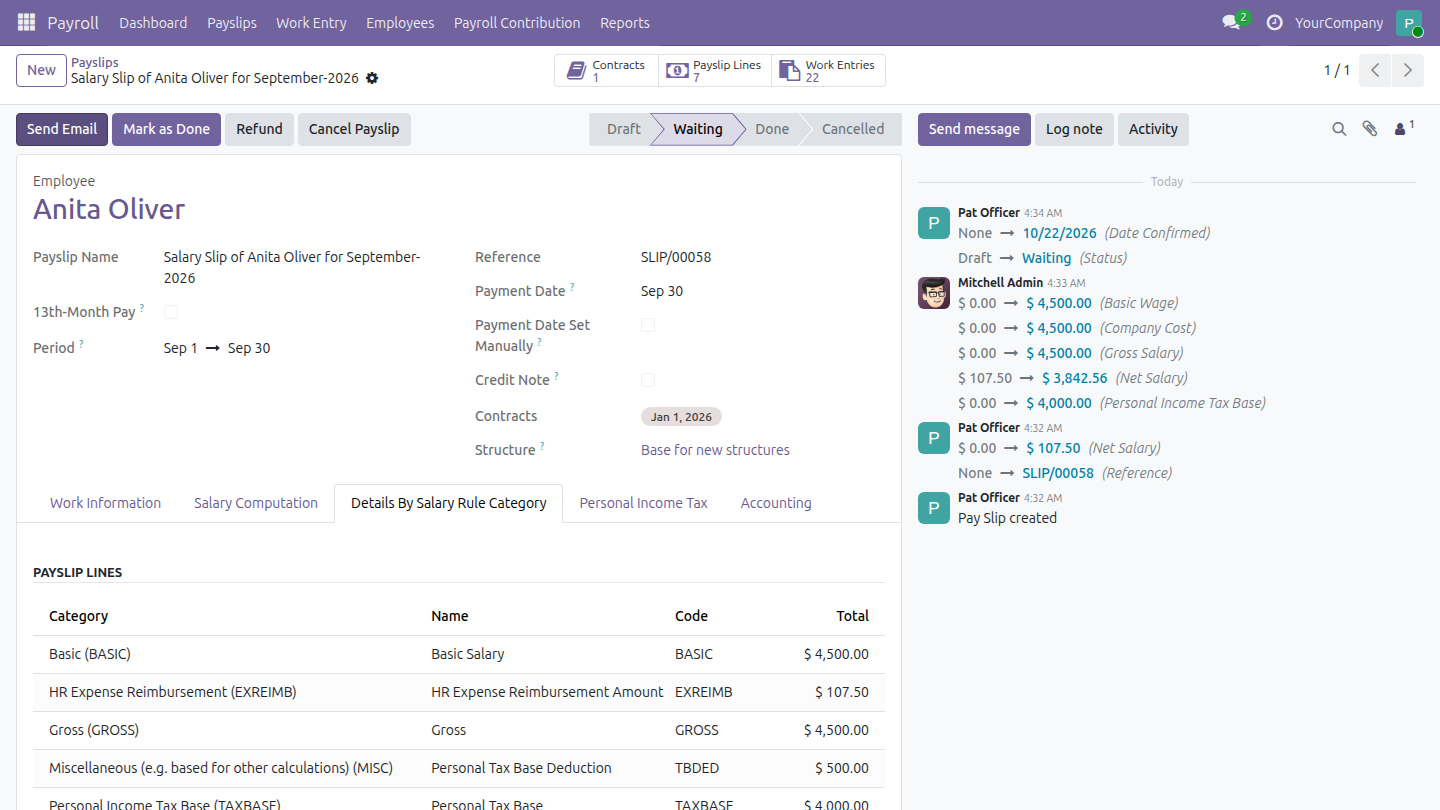
Task: Click the Cancel Payslip button
Action: pos(354,129)
